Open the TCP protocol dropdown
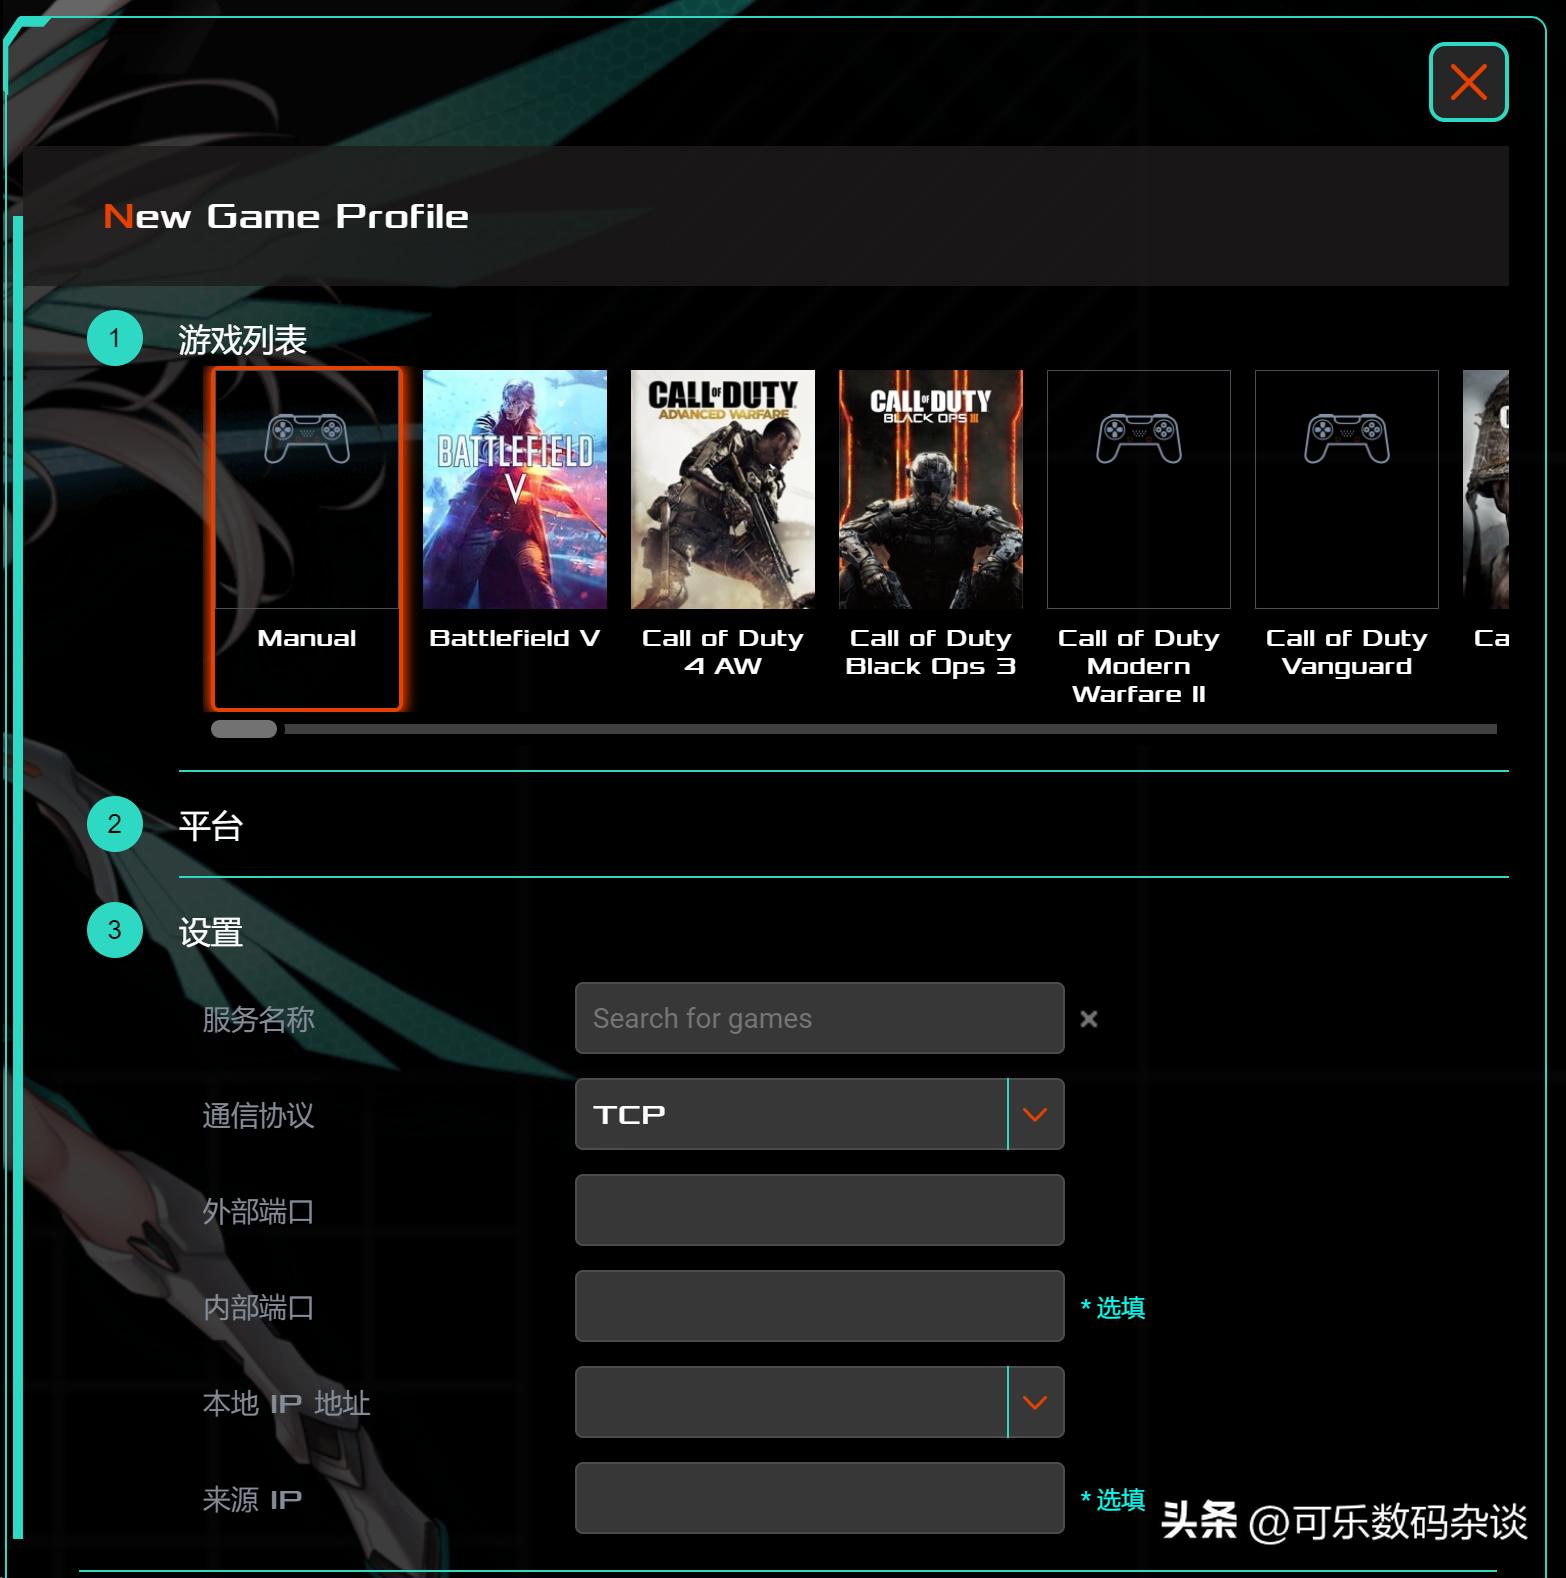This screenshot has width=1566, height=1578. pyautogui.click(x=820, y=1114)
